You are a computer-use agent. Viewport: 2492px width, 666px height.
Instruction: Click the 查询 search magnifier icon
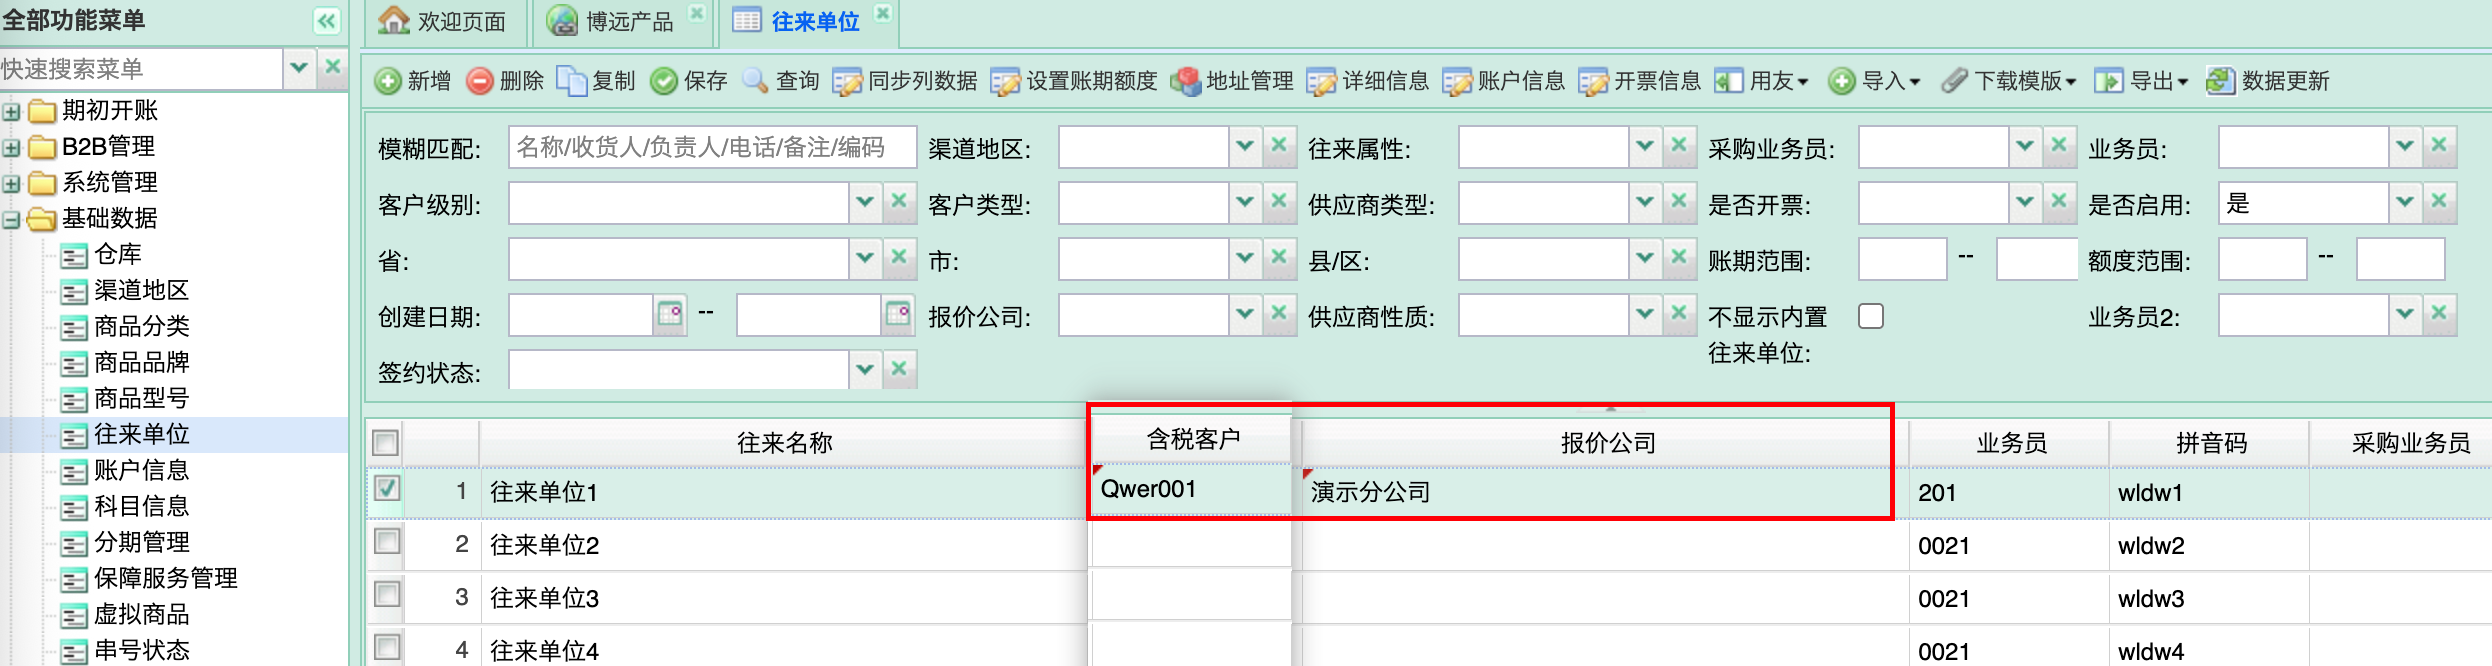[756, 81]
